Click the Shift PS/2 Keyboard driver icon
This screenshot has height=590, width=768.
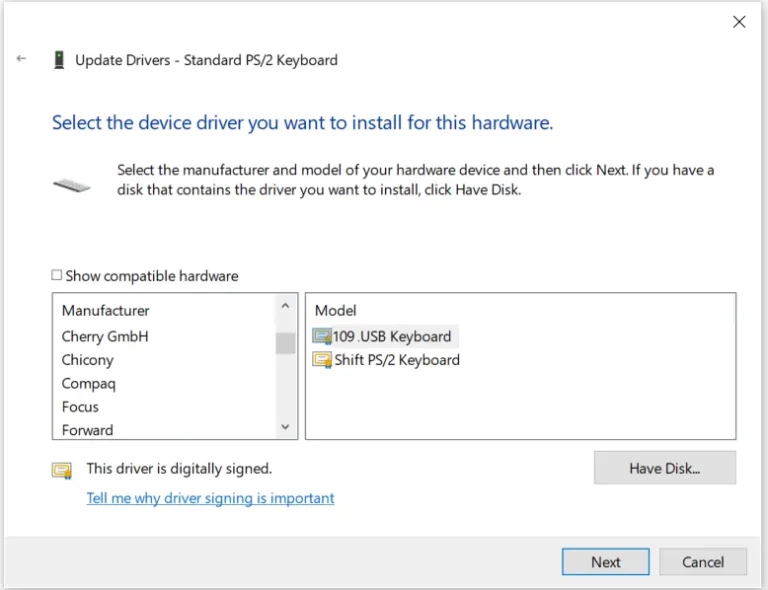point(322,360)
